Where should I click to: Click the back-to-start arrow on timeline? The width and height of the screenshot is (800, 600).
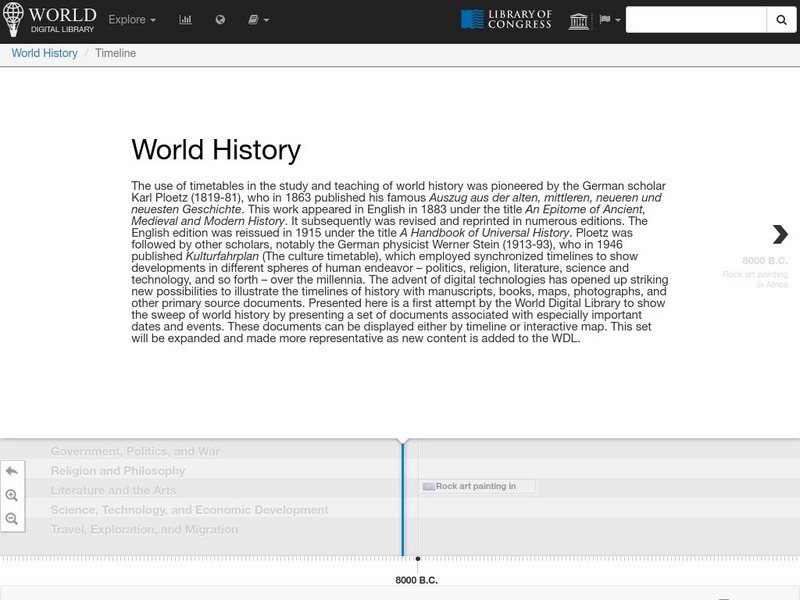12,471
